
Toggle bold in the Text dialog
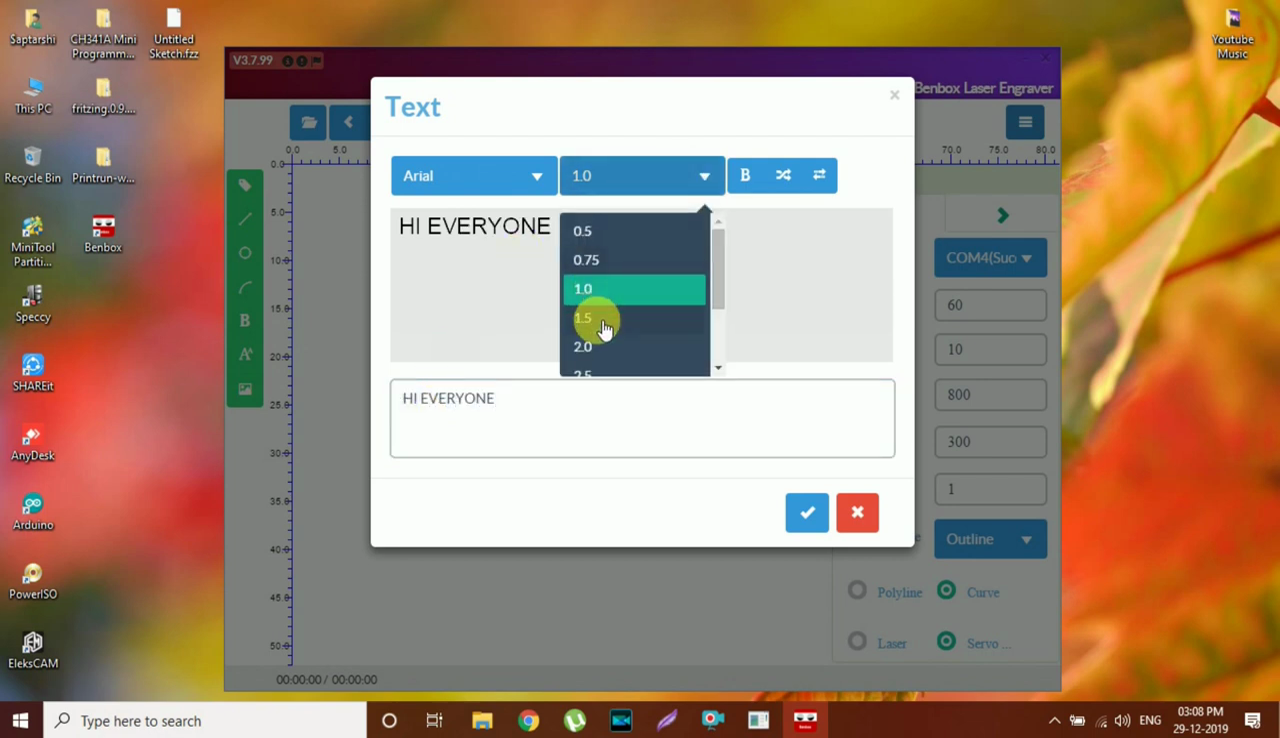point(745,175)
